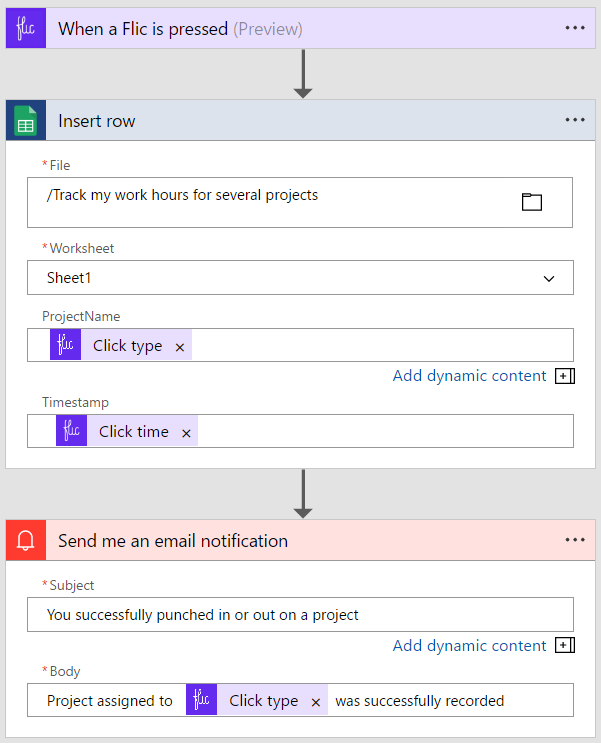
Task: Remove Click type token from email Body
Action: click(x=316, y=701)
